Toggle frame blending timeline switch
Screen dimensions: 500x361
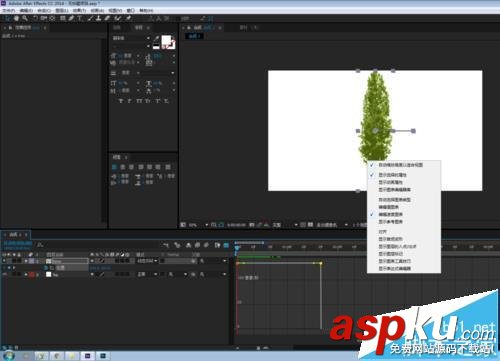(x=197, y=245)
